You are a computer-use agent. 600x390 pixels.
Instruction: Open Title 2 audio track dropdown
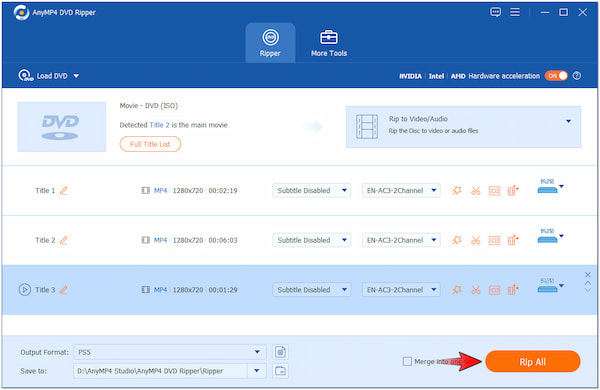pyautogui.click(x=401, y=240)
